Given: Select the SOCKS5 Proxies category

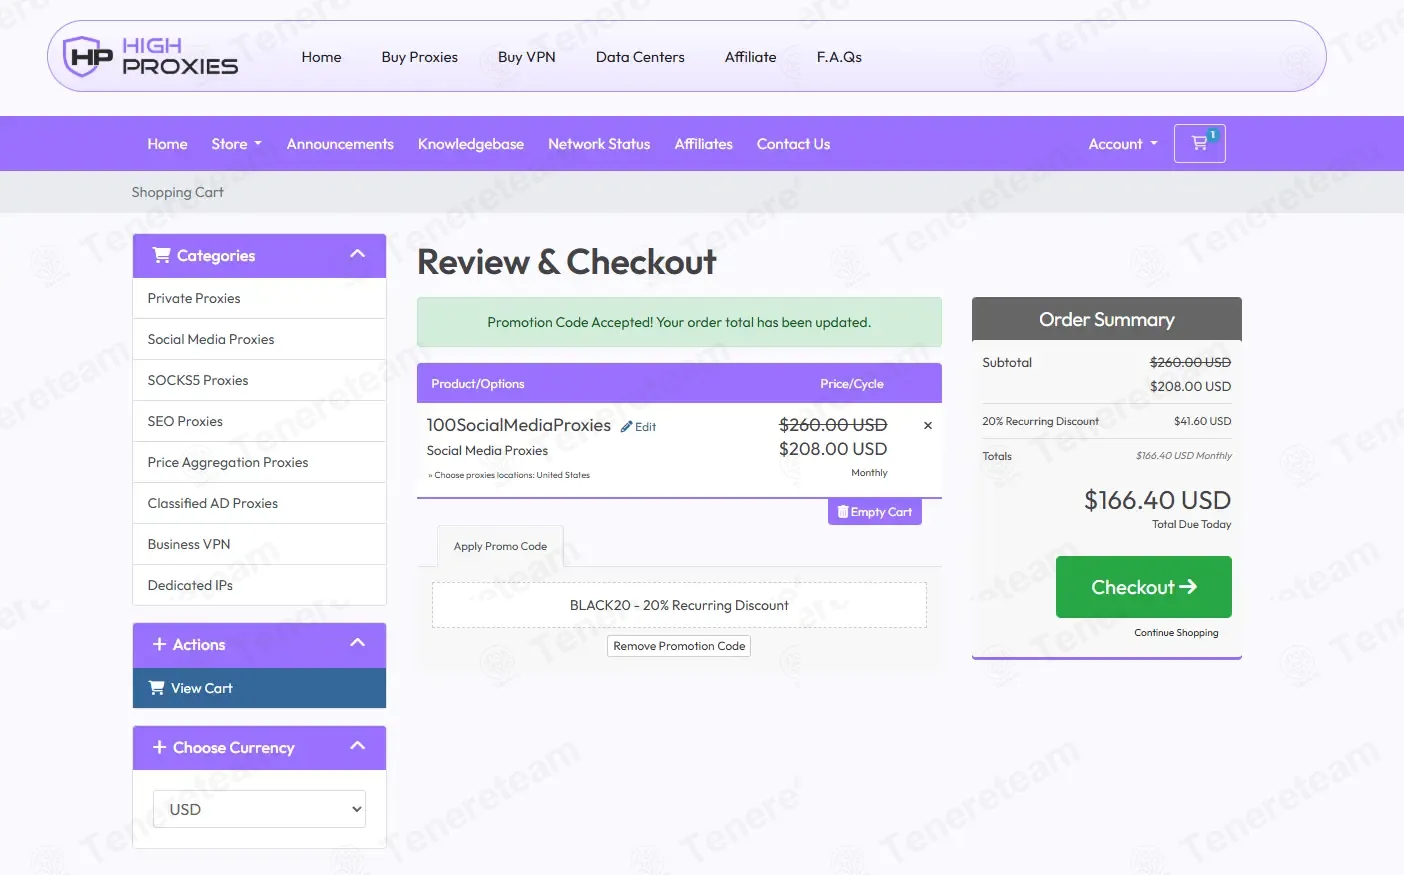Looking at the screenshot, I should [x=259, y=380].
